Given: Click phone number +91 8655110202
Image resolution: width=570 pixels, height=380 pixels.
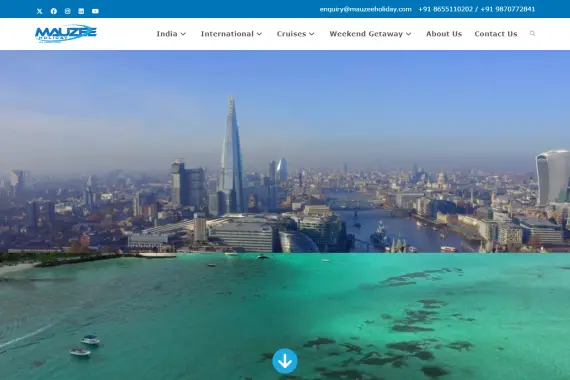Looking at the screenshot, I should (445, 9).
